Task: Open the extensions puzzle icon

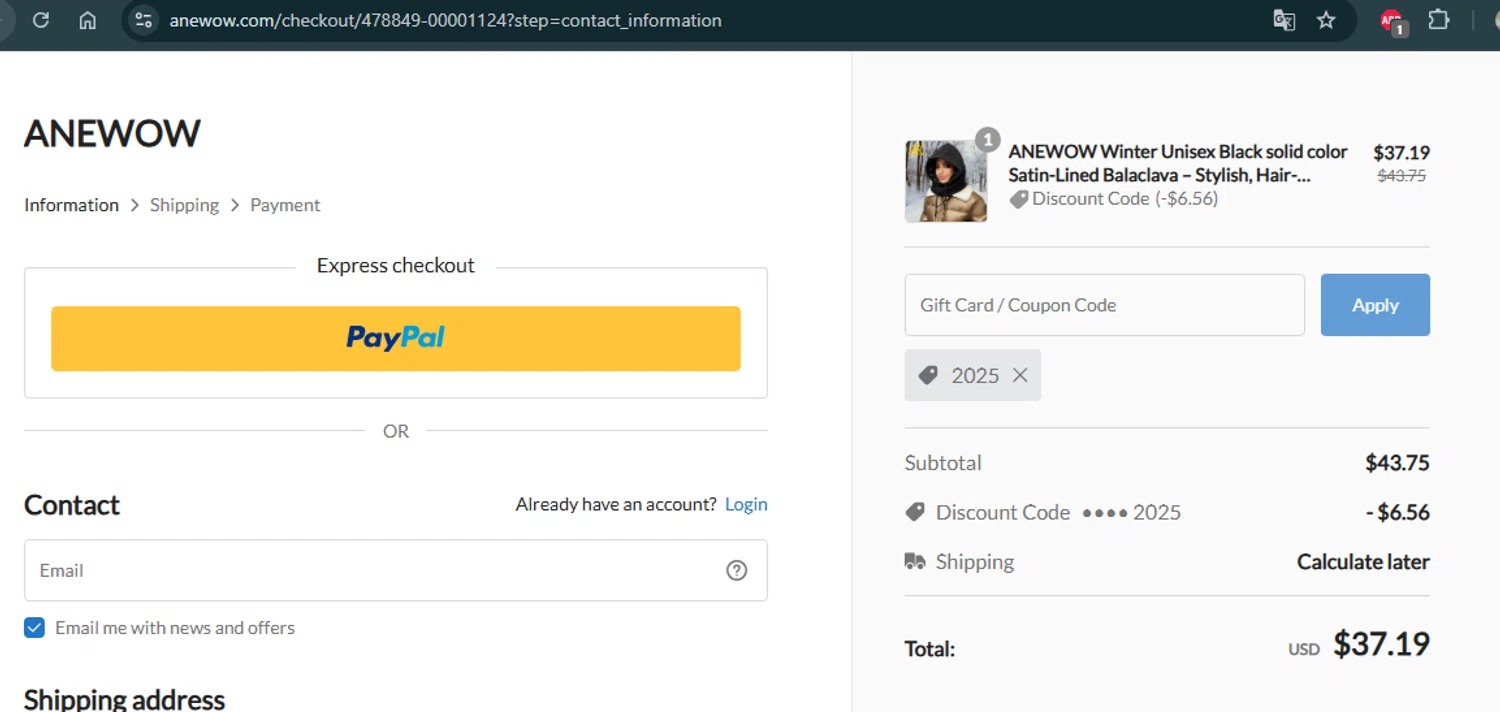Action: coord(1439,20)
